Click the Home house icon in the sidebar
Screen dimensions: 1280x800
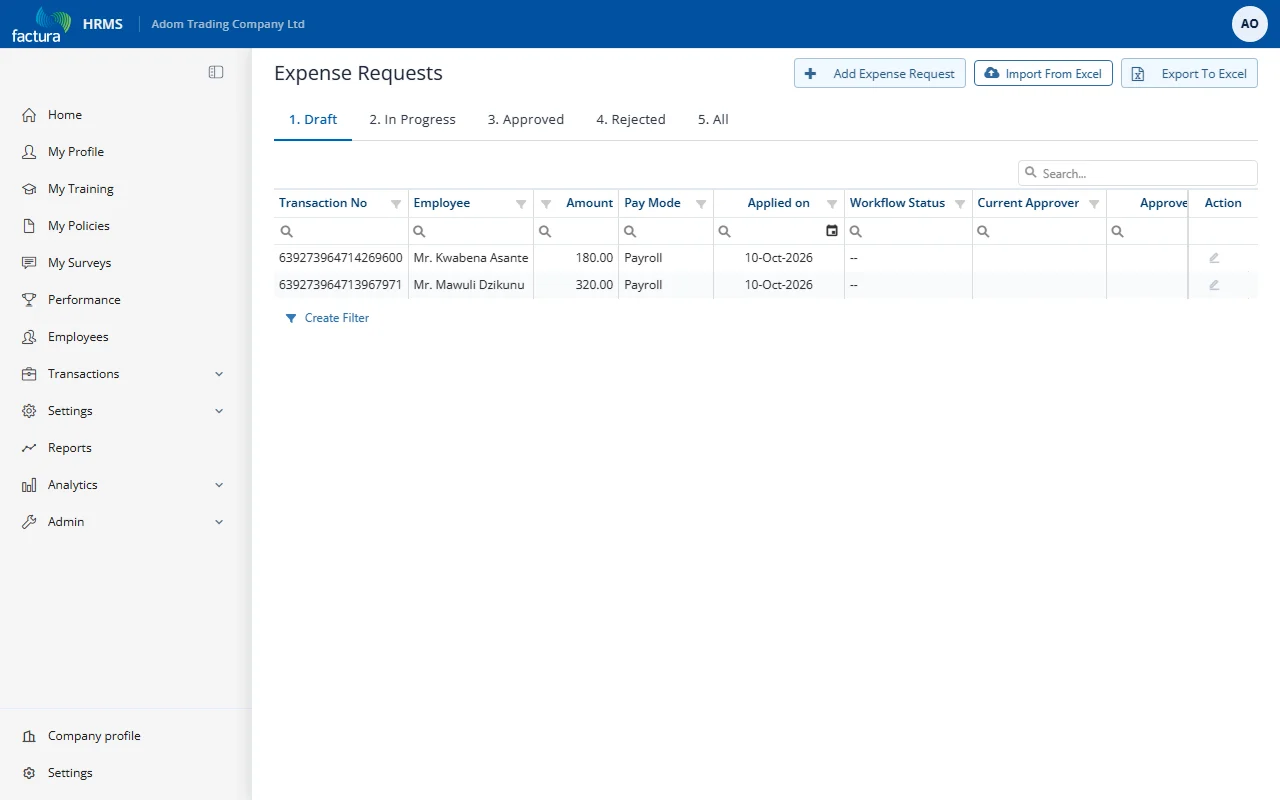pyautogui.click(x=29, y=115)
